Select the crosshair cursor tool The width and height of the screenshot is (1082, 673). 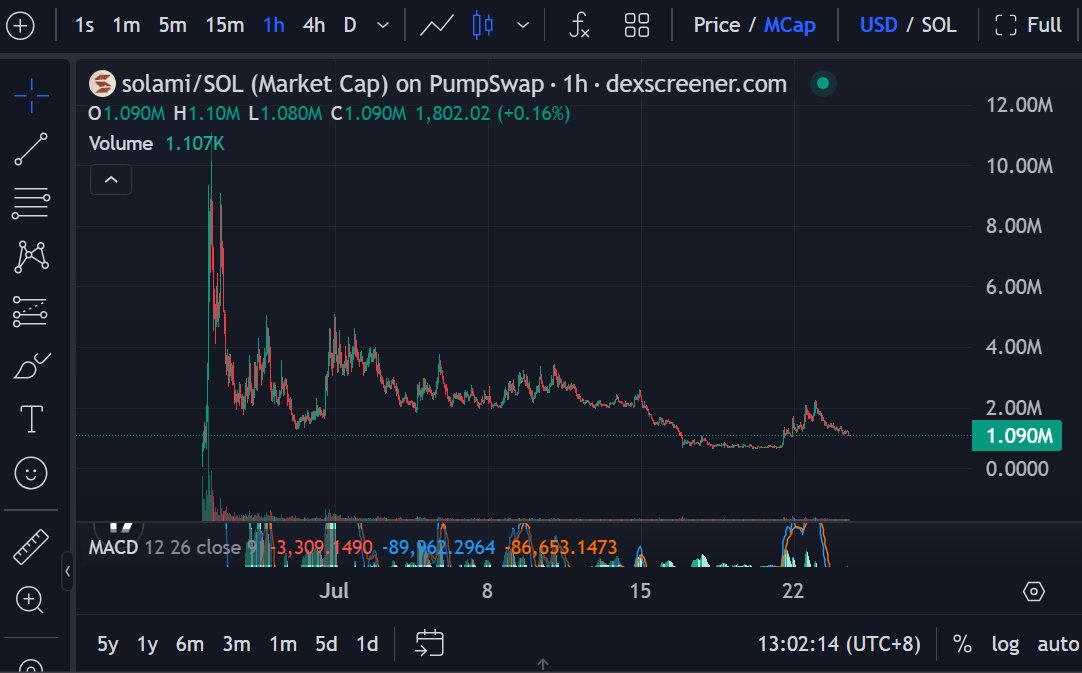[x=31, y=95]
